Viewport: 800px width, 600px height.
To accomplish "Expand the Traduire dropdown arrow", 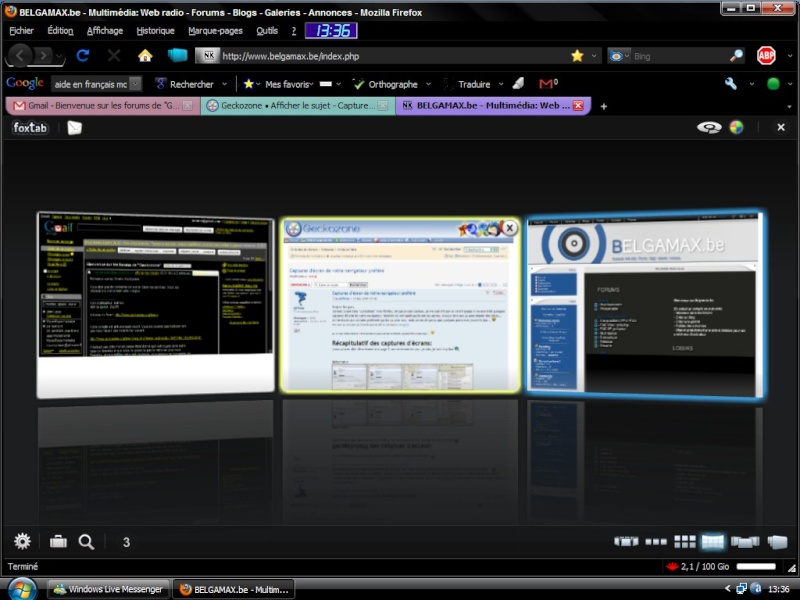I will click(501, 84).
